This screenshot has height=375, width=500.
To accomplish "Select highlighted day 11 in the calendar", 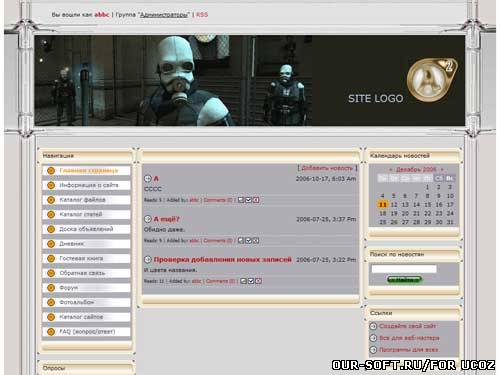I will (x=383, y=204).
